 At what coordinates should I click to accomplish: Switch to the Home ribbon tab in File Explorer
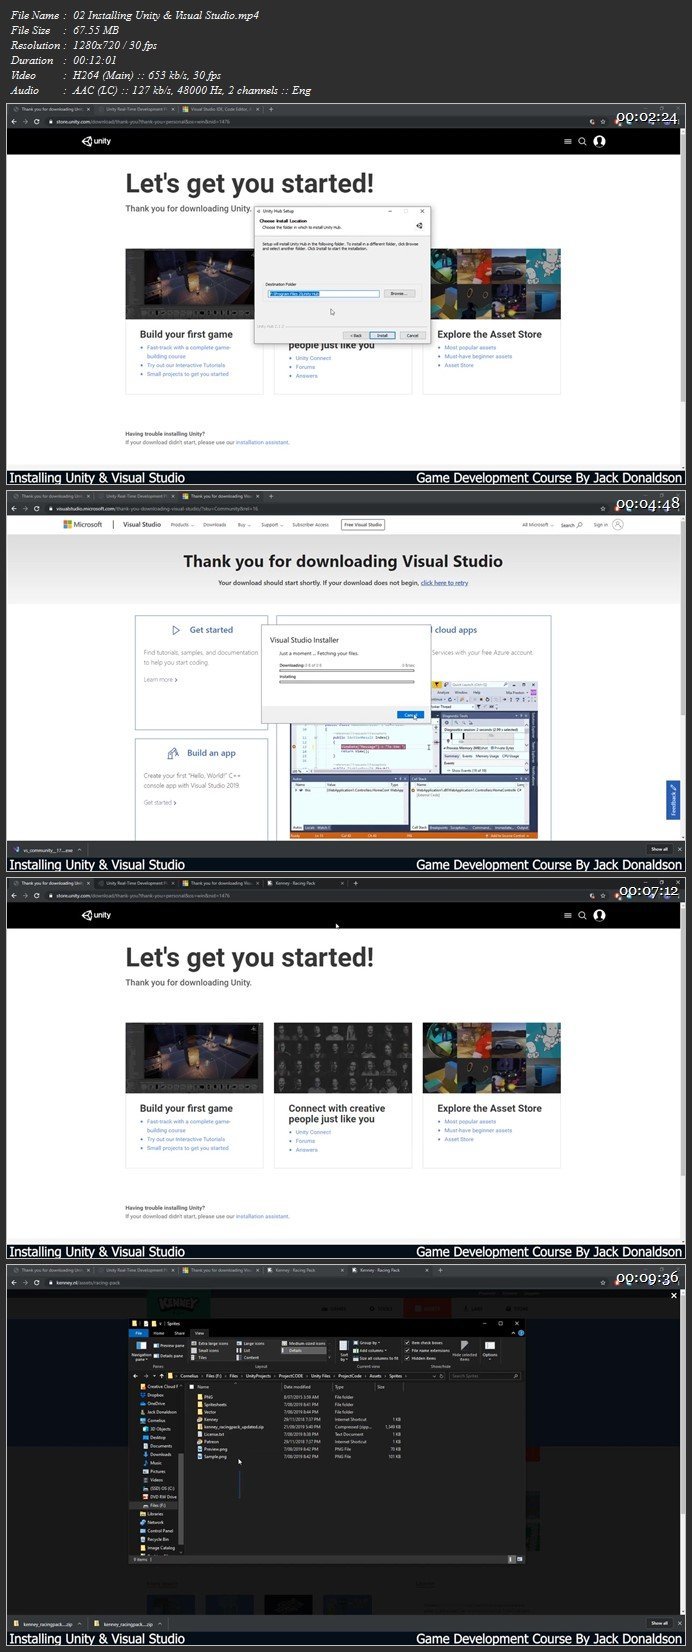pyautogui.click(x=159, y=1333)
